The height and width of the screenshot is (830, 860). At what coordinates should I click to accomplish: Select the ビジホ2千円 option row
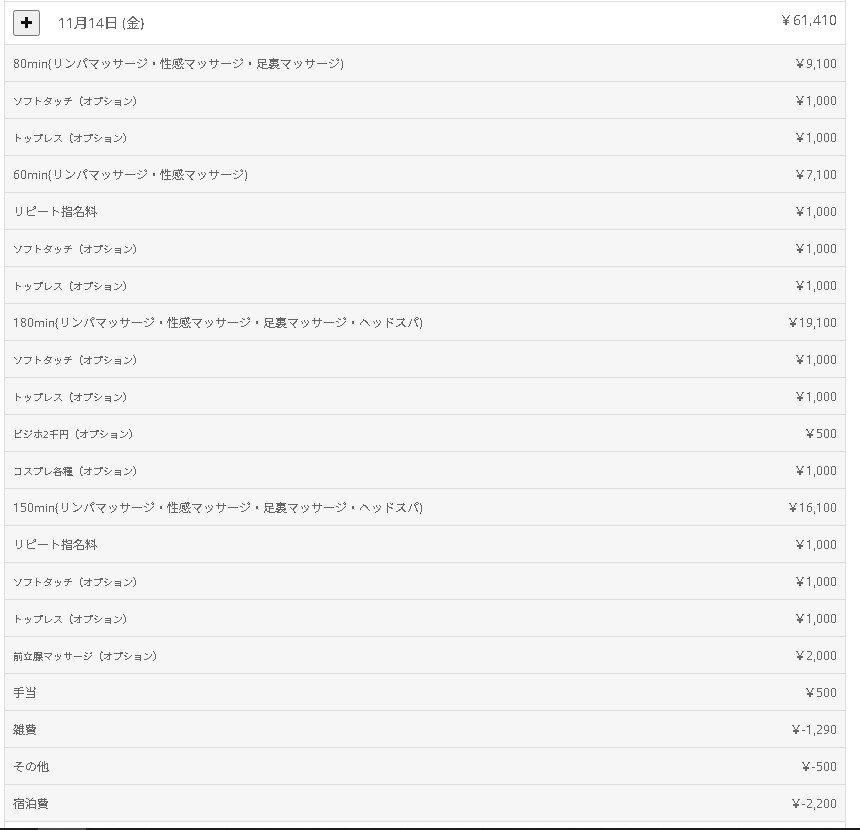coord(73,434)
